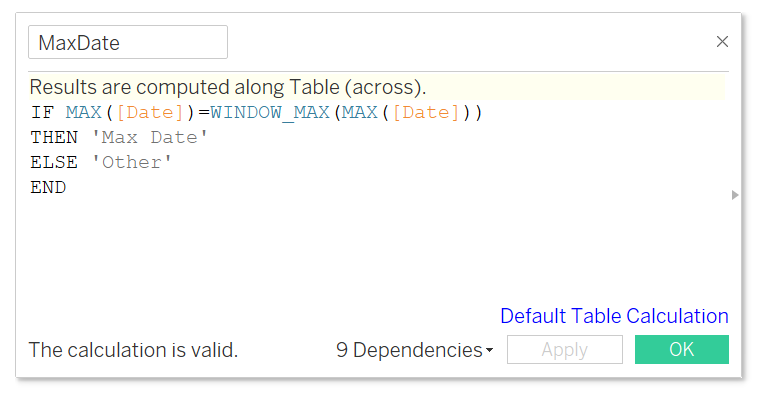Place cursor on the IF keyword
This screenshot has width=759, height=398.
[42, 112]
